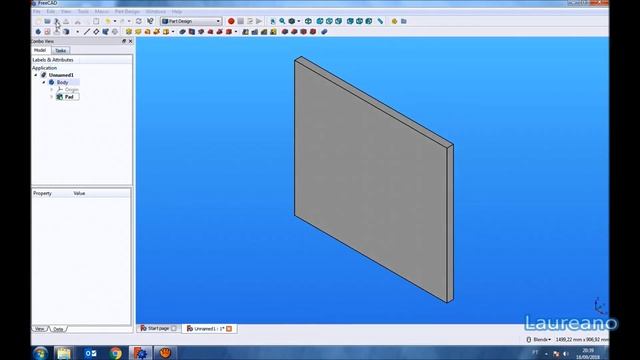Click the Hole feature icon
Screen dimensions: 640x360
tap(191, 32)
